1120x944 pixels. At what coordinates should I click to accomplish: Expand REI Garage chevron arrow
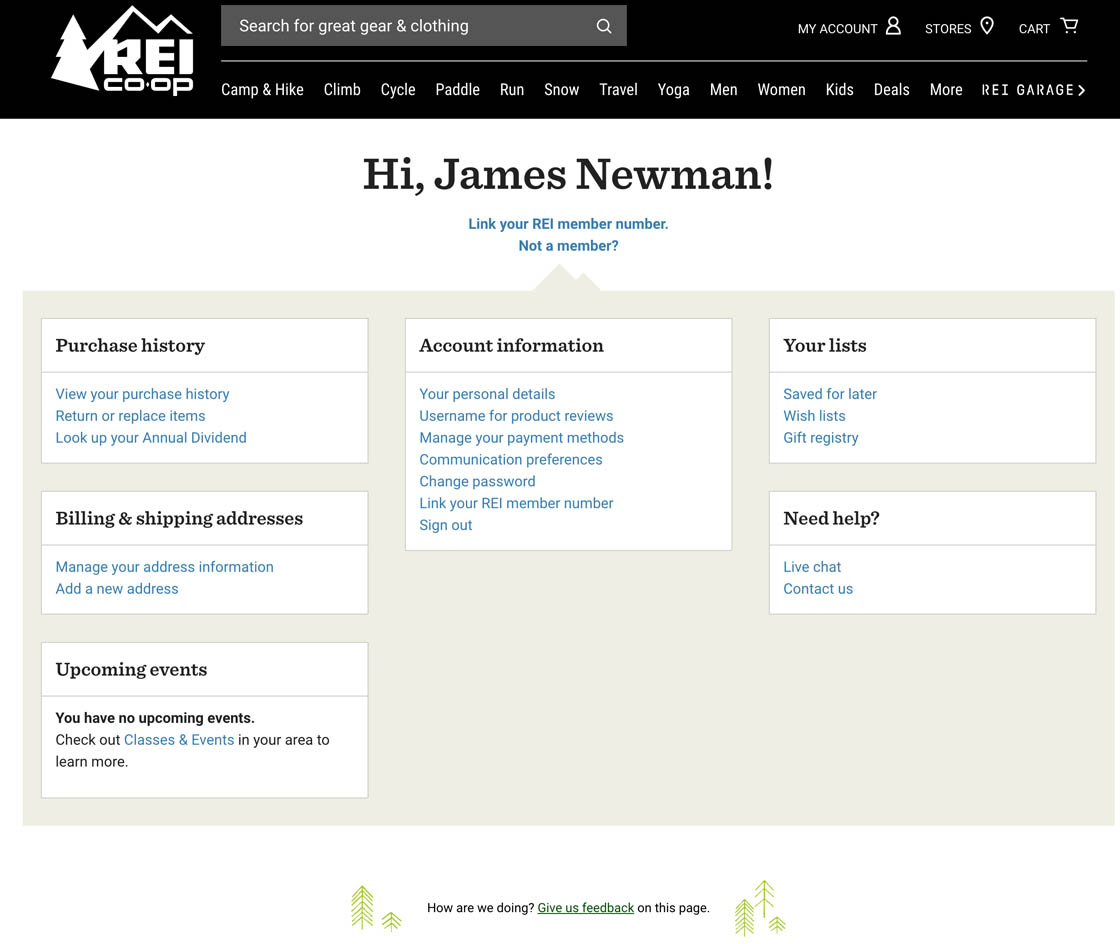[x=1081, y=90]
